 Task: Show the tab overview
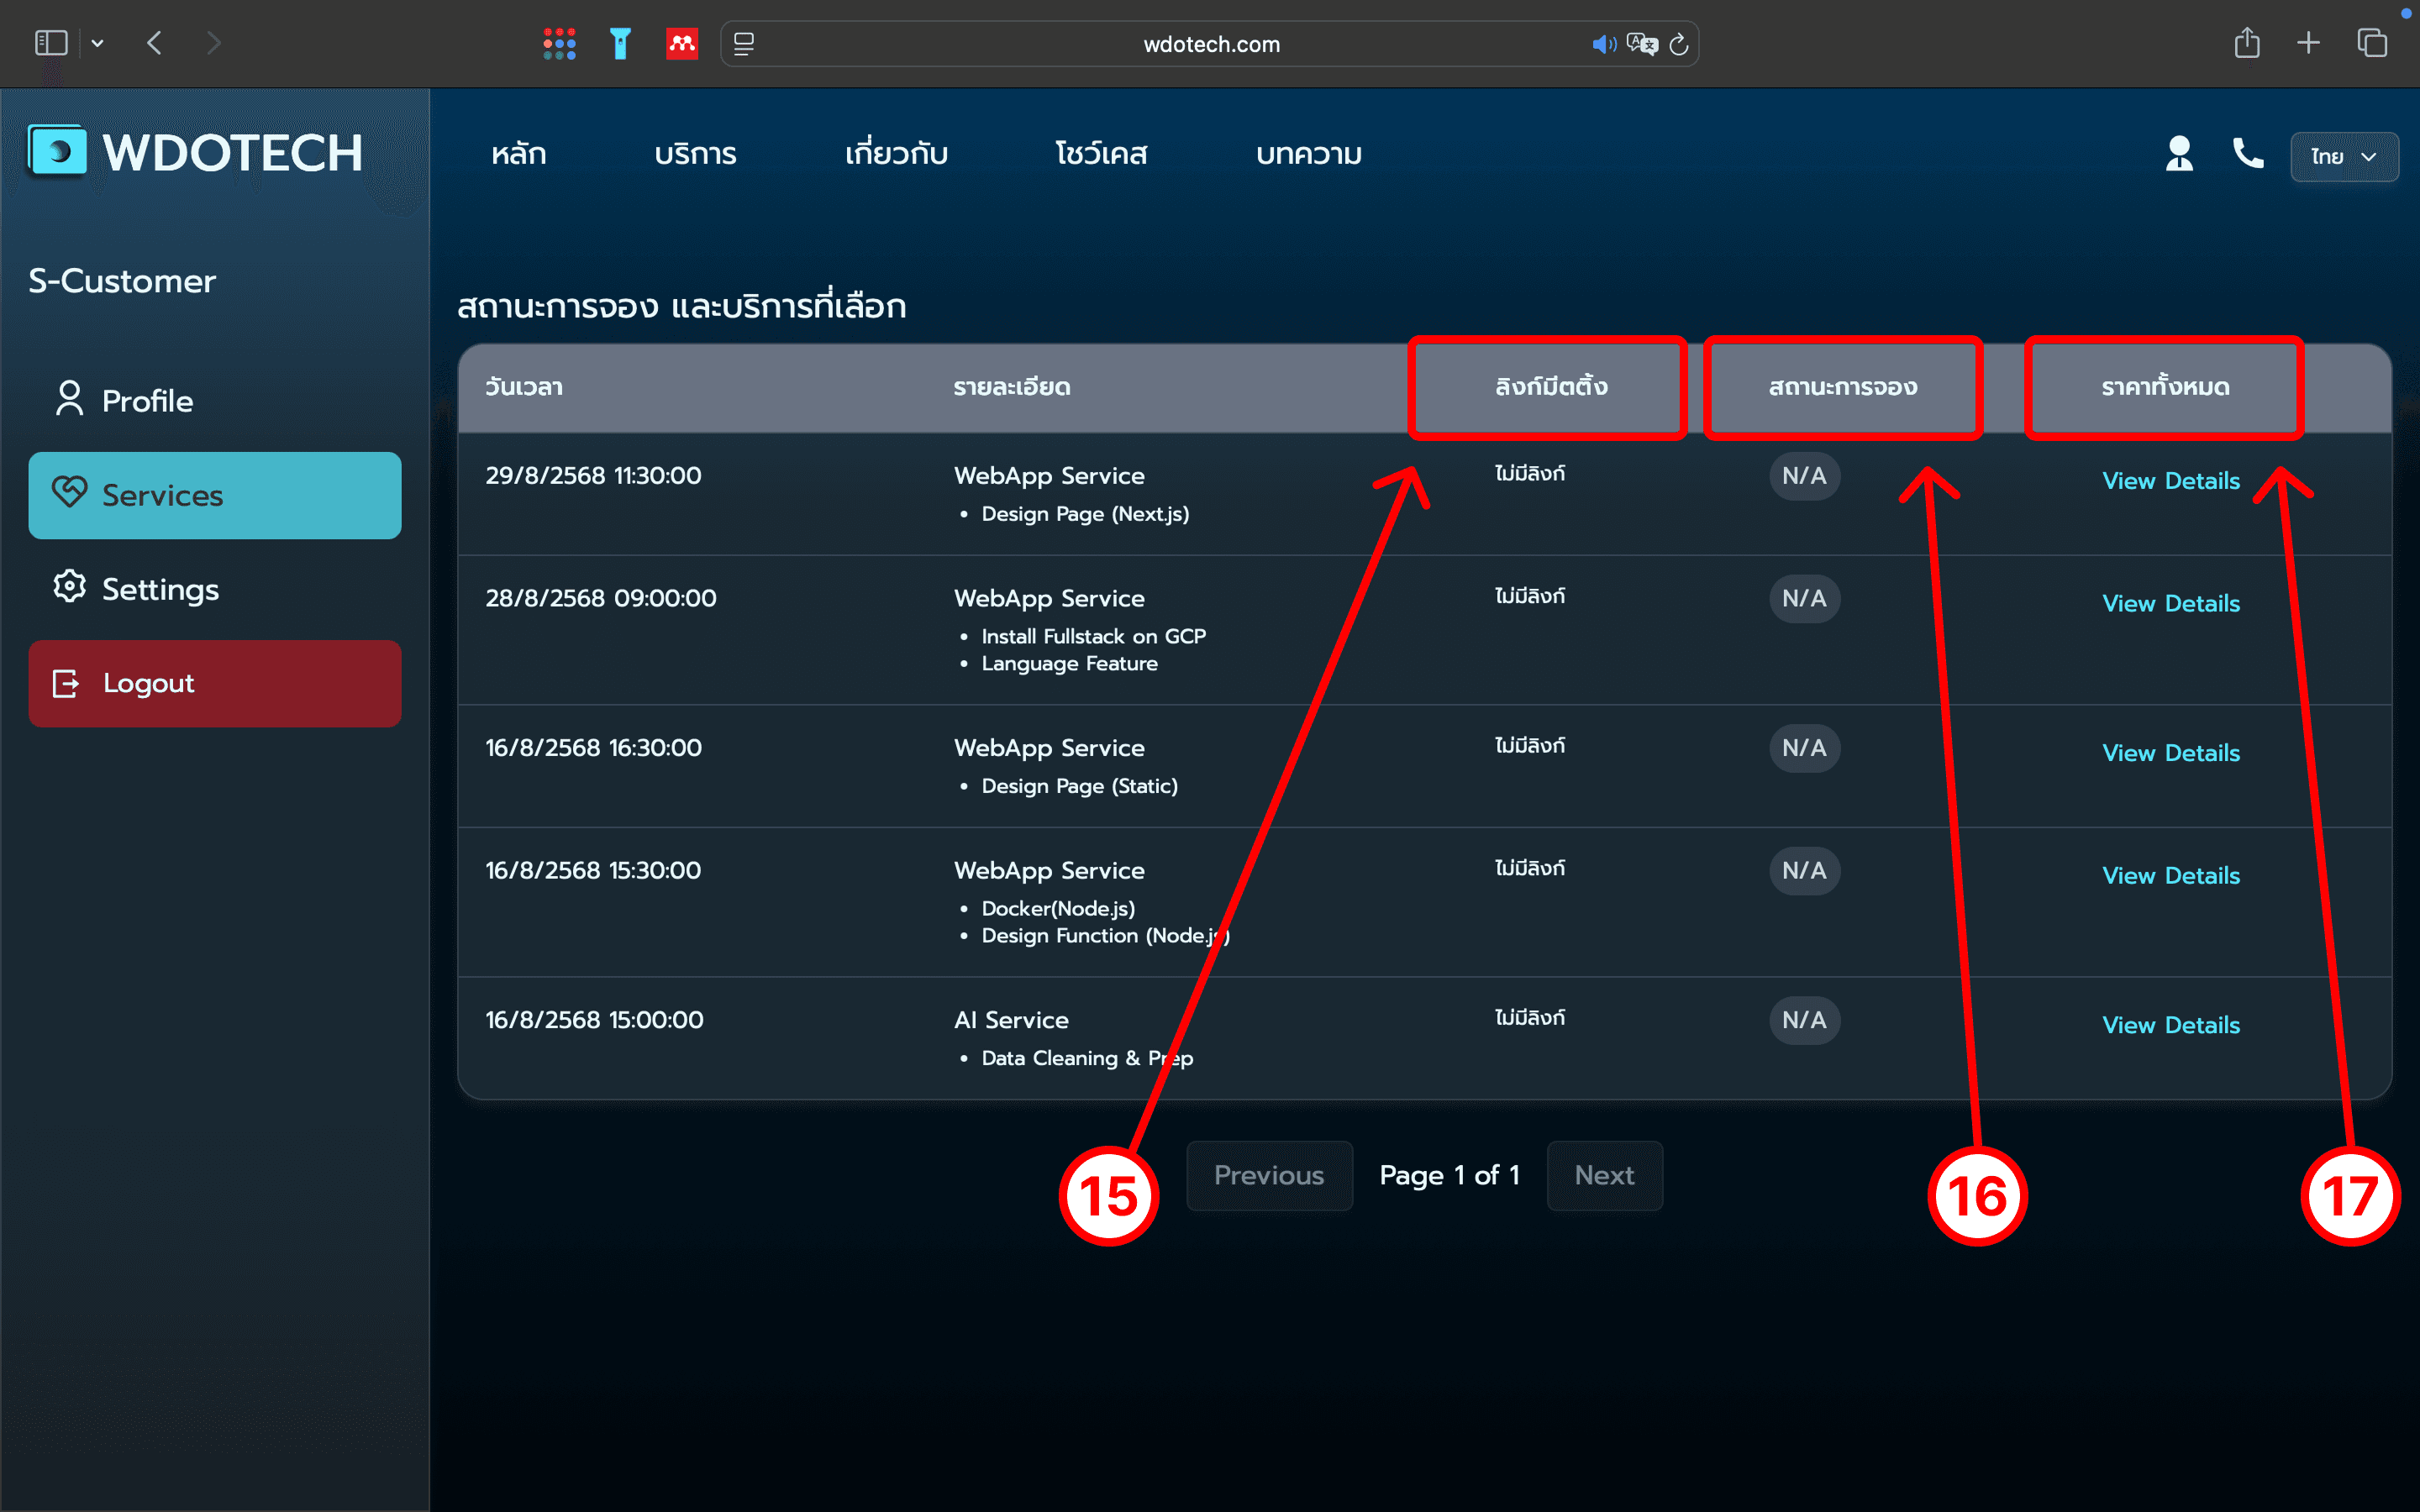pos(2372,43)
